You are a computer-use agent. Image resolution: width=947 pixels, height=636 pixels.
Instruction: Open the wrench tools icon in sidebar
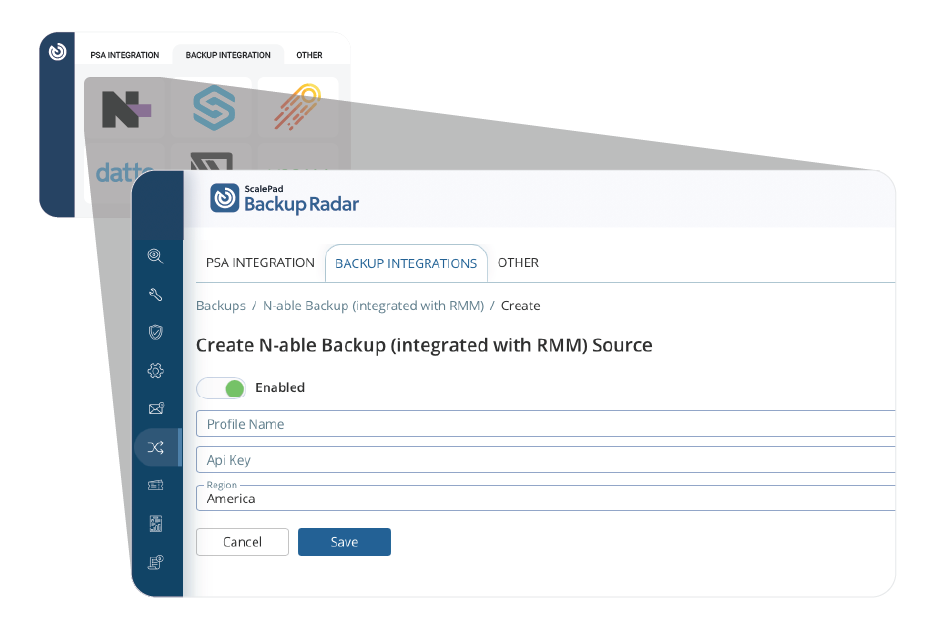point(155,294)
